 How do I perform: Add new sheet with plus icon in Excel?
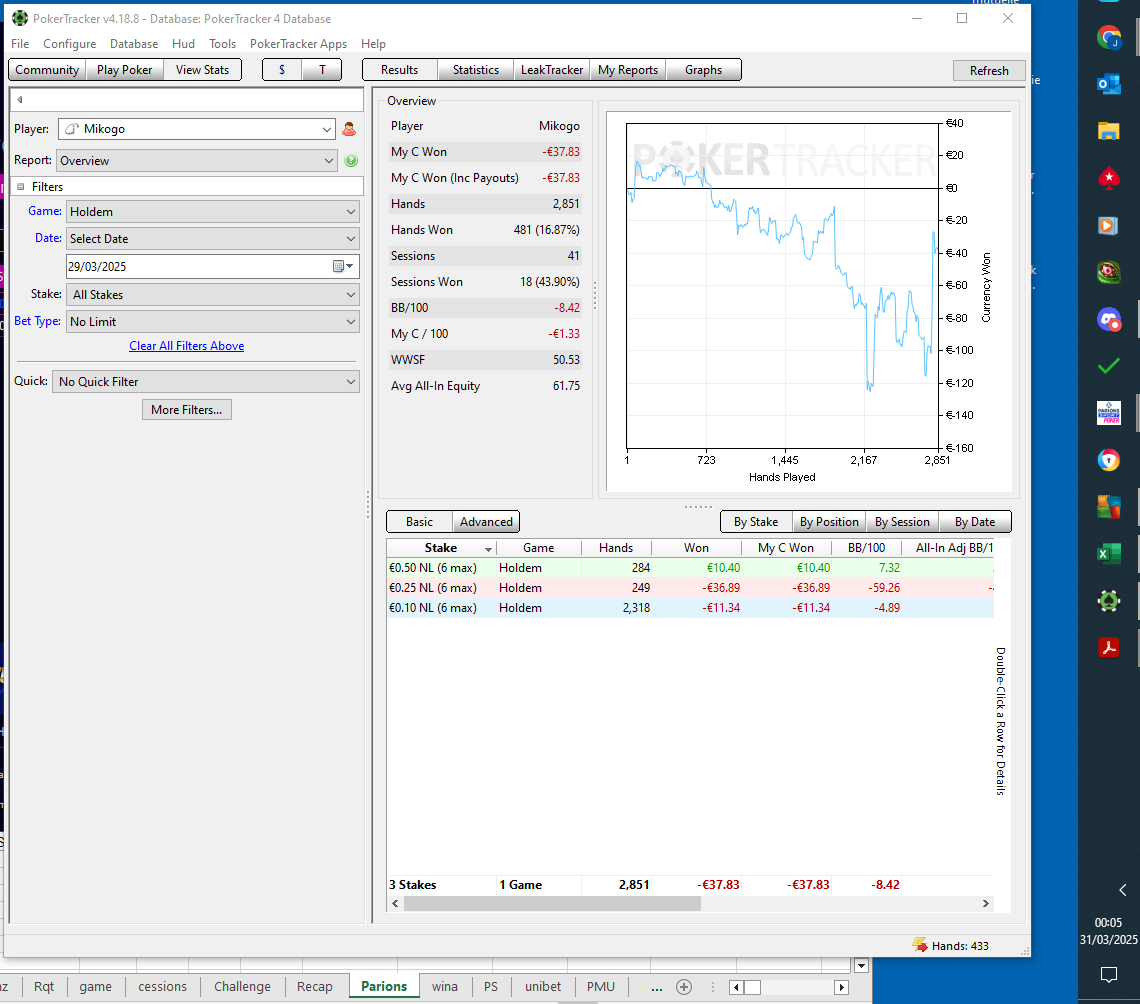(683, 987)
